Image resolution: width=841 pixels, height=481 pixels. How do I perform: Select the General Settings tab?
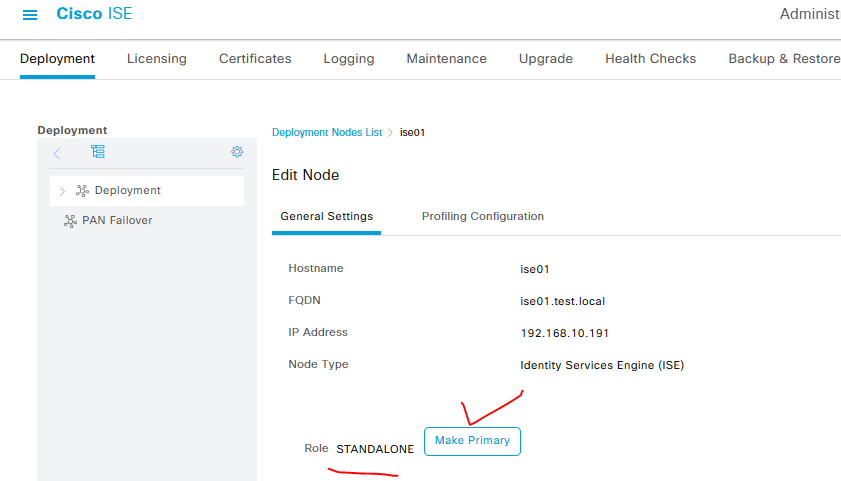326,216
